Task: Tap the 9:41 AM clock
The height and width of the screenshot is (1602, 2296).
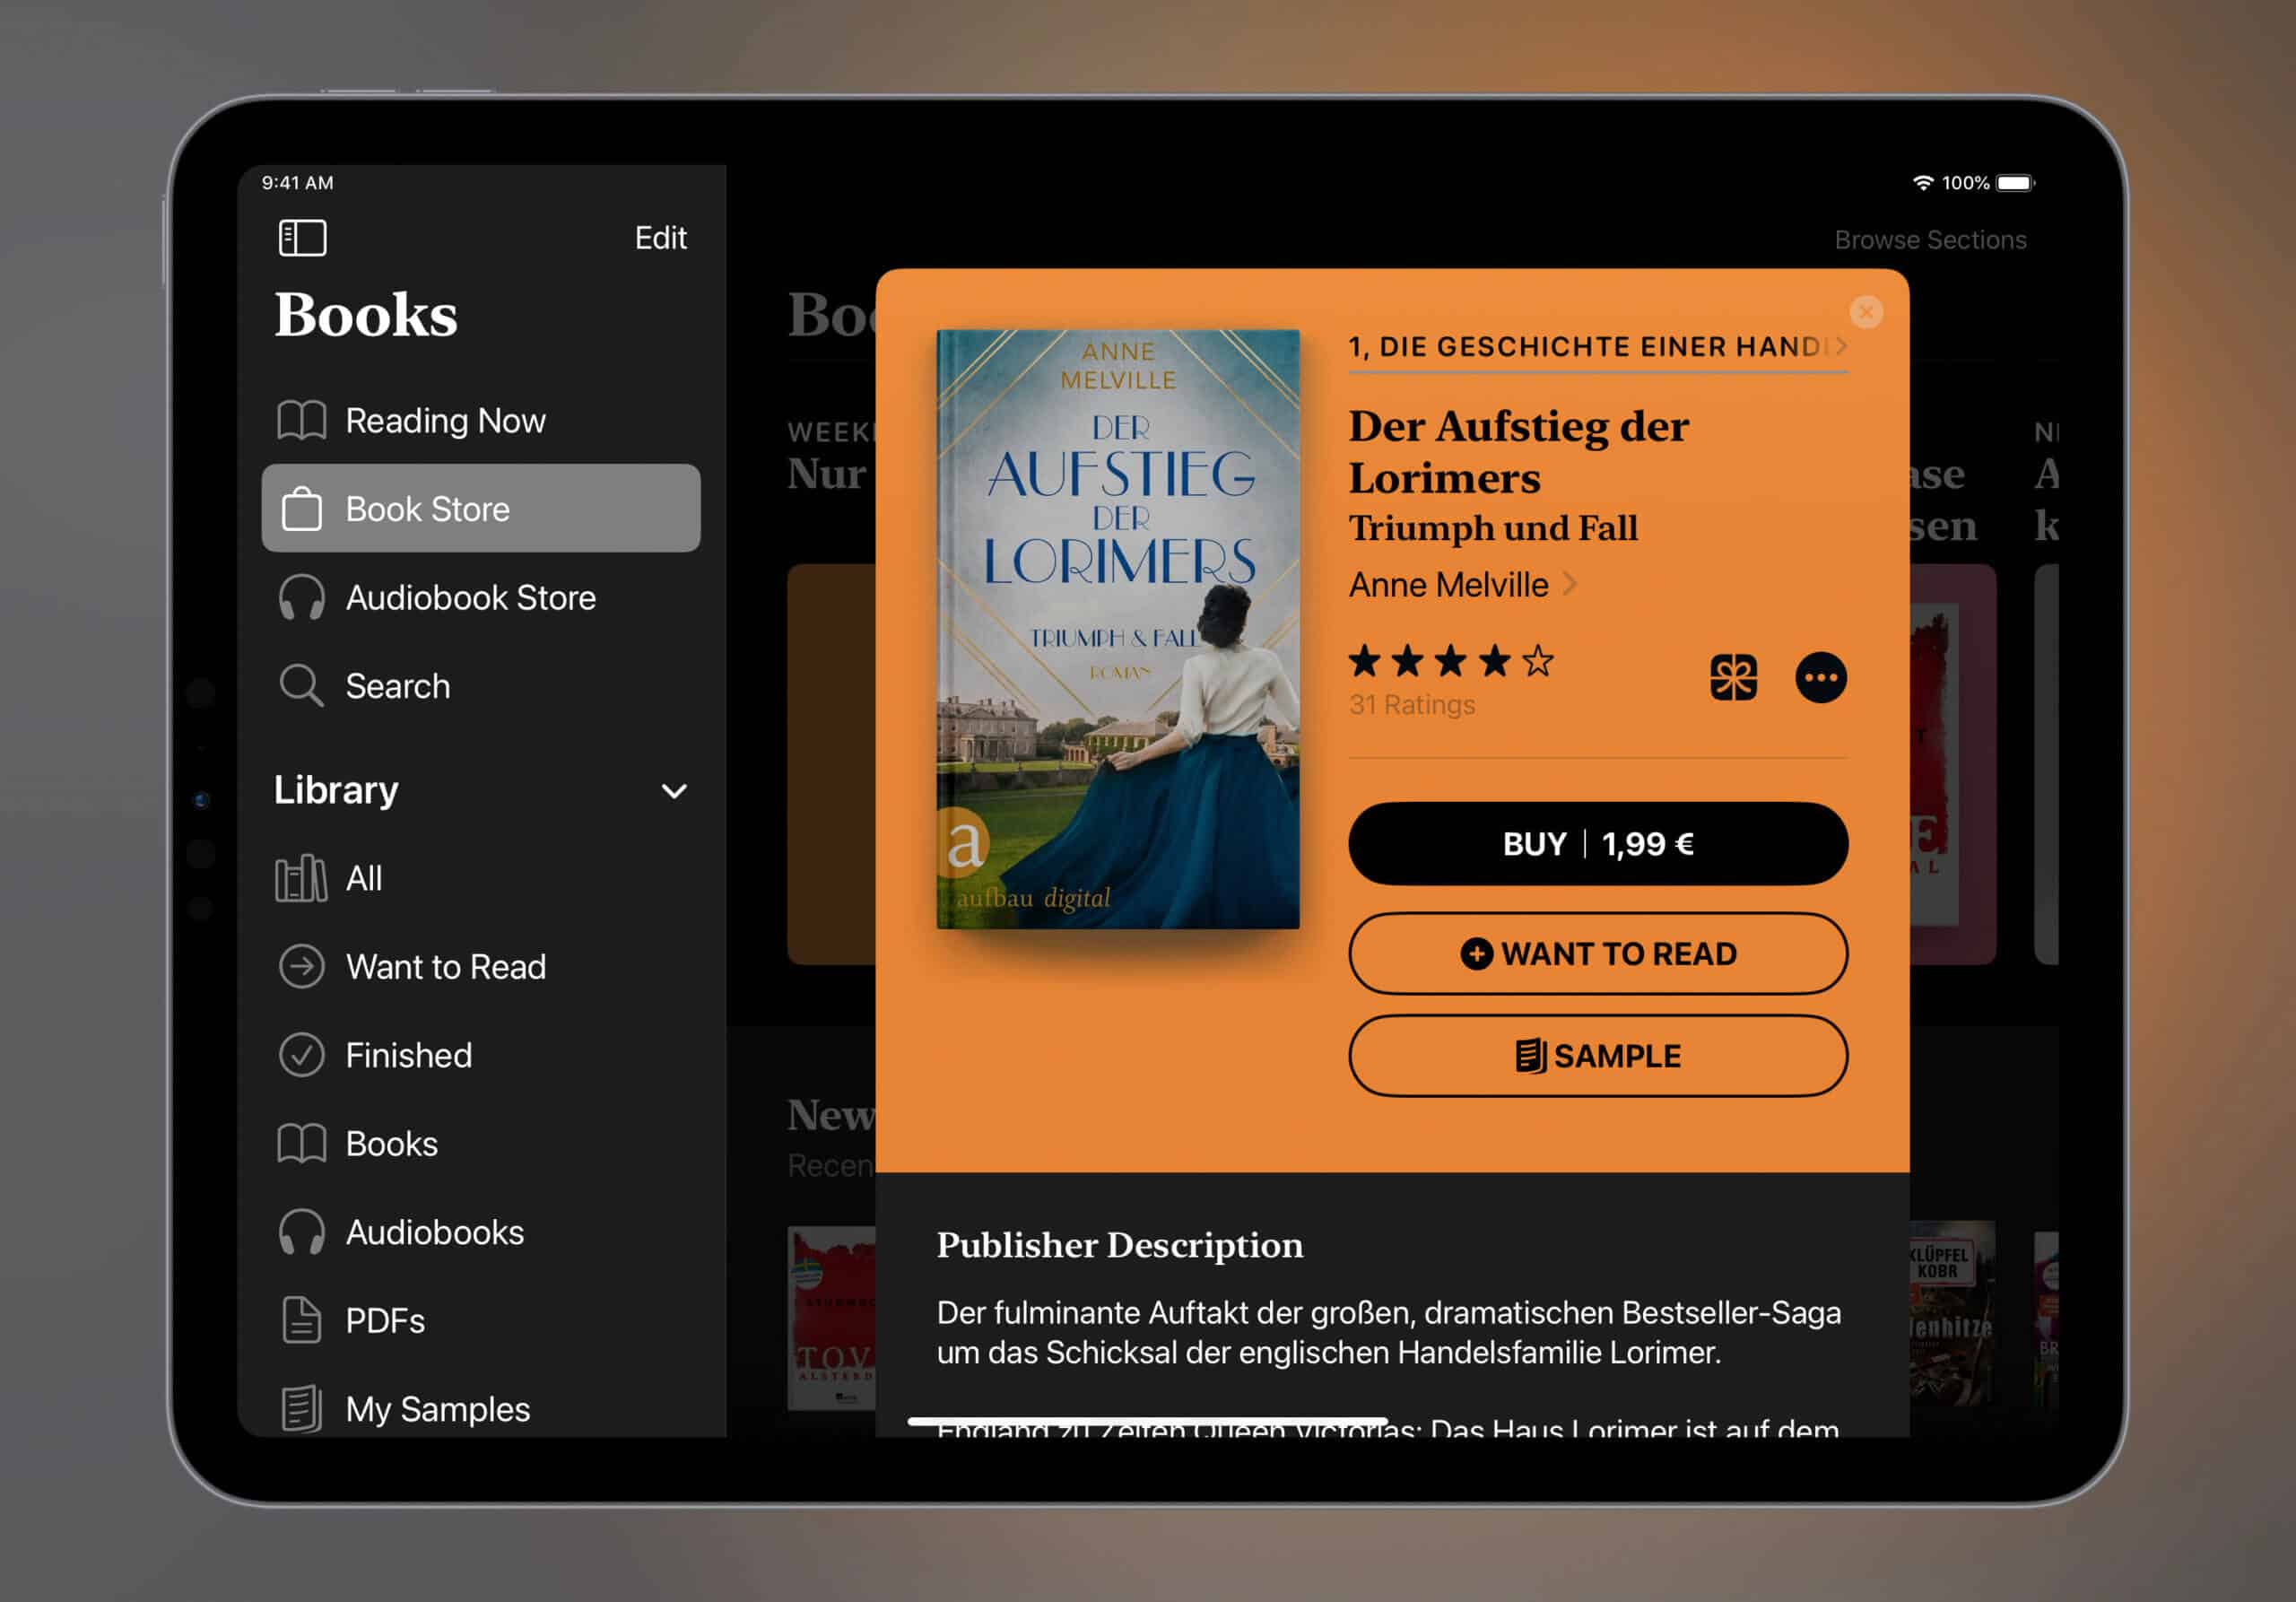Action: tap(297, 183)
